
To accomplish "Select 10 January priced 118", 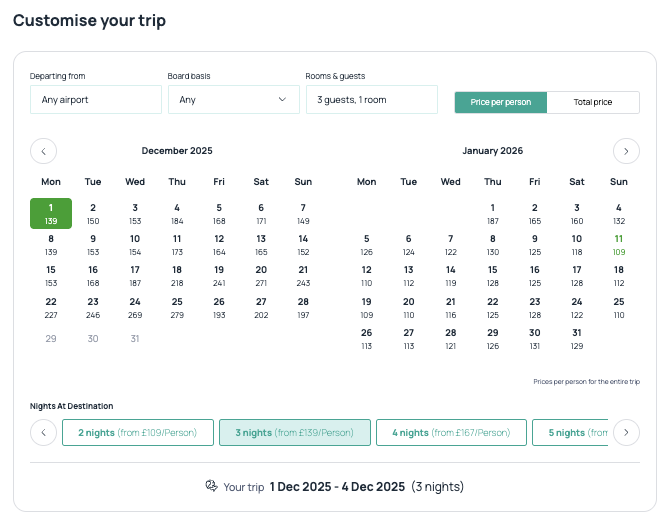I will (x=577, y=245).
